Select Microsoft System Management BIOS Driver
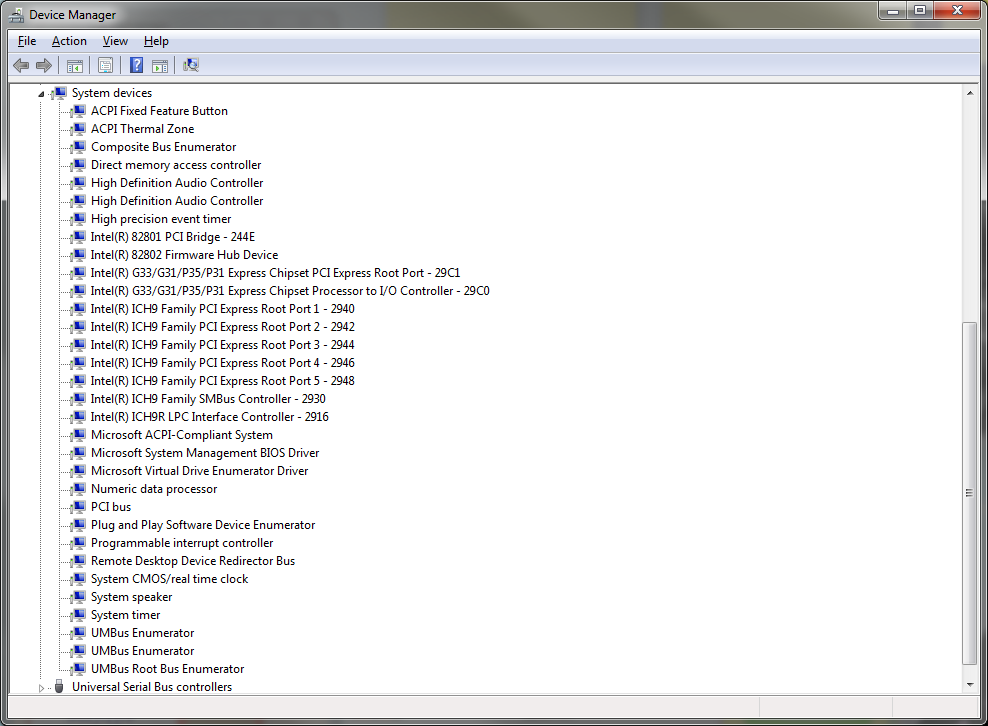 point(205,452)
